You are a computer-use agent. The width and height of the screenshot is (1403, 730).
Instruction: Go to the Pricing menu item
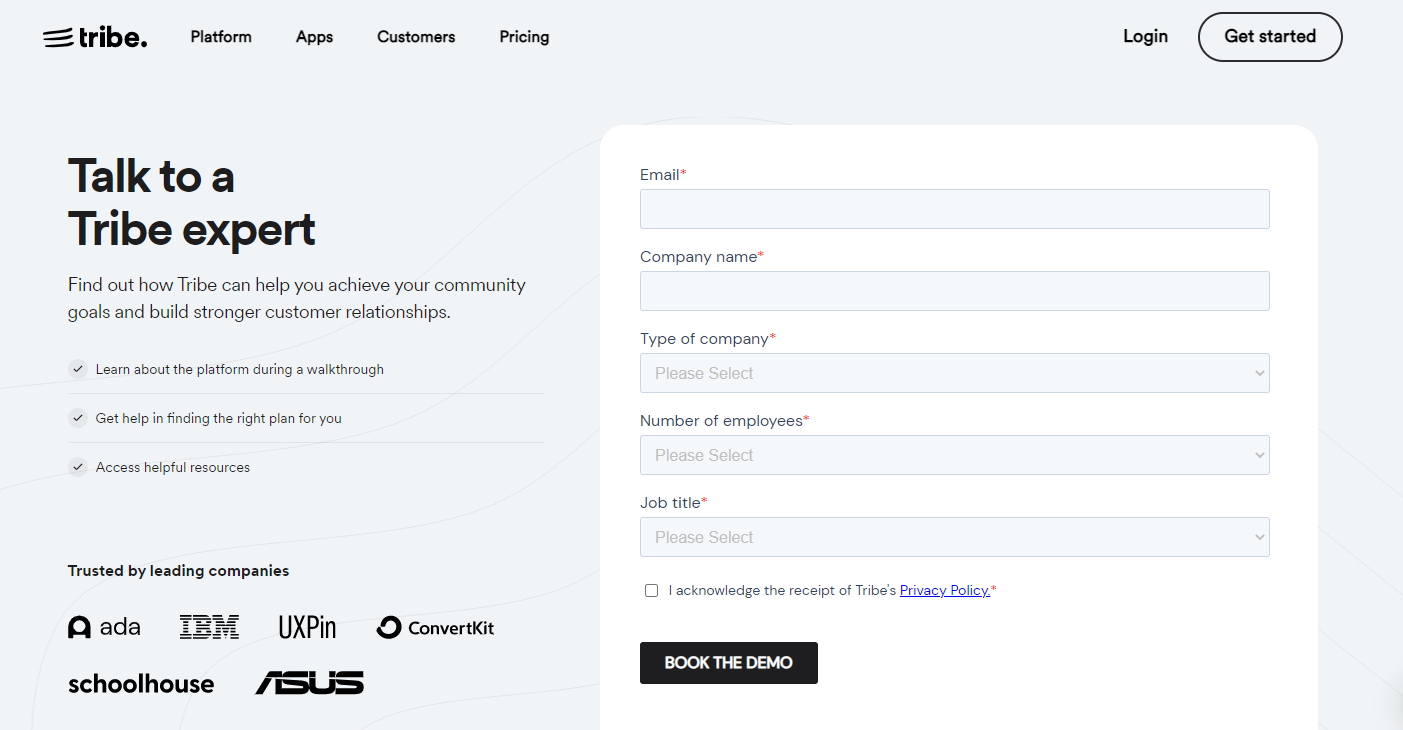(524, 37)
